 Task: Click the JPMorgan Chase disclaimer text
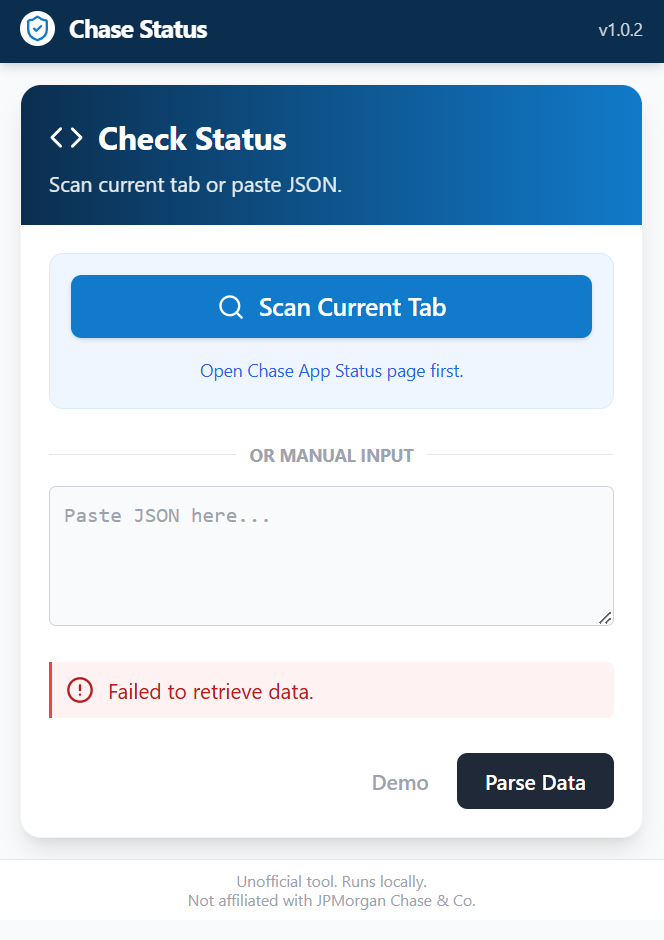tap(331, 901)
